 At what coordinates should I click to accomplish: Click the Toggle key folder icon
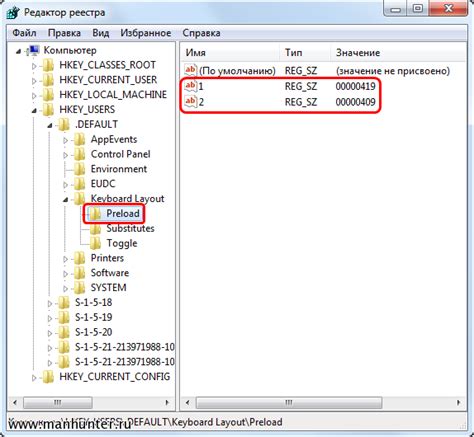point(95,243)
